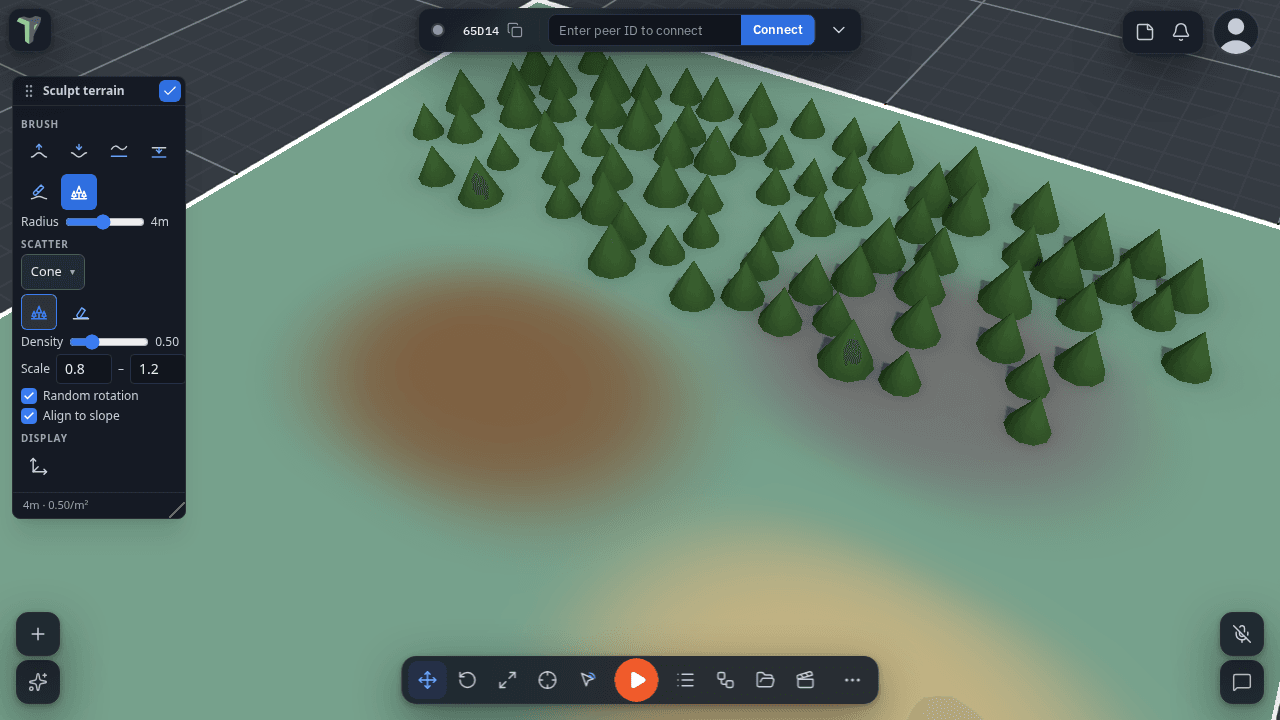Open the Cone scatter shape dropdown

pyautogui.click(x=53, y=272)
